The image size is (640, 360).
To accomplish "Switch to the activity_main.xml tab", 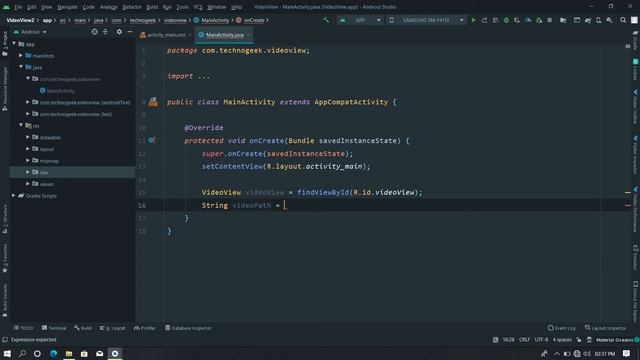I will pyautogui.click(x=165, y=35).
